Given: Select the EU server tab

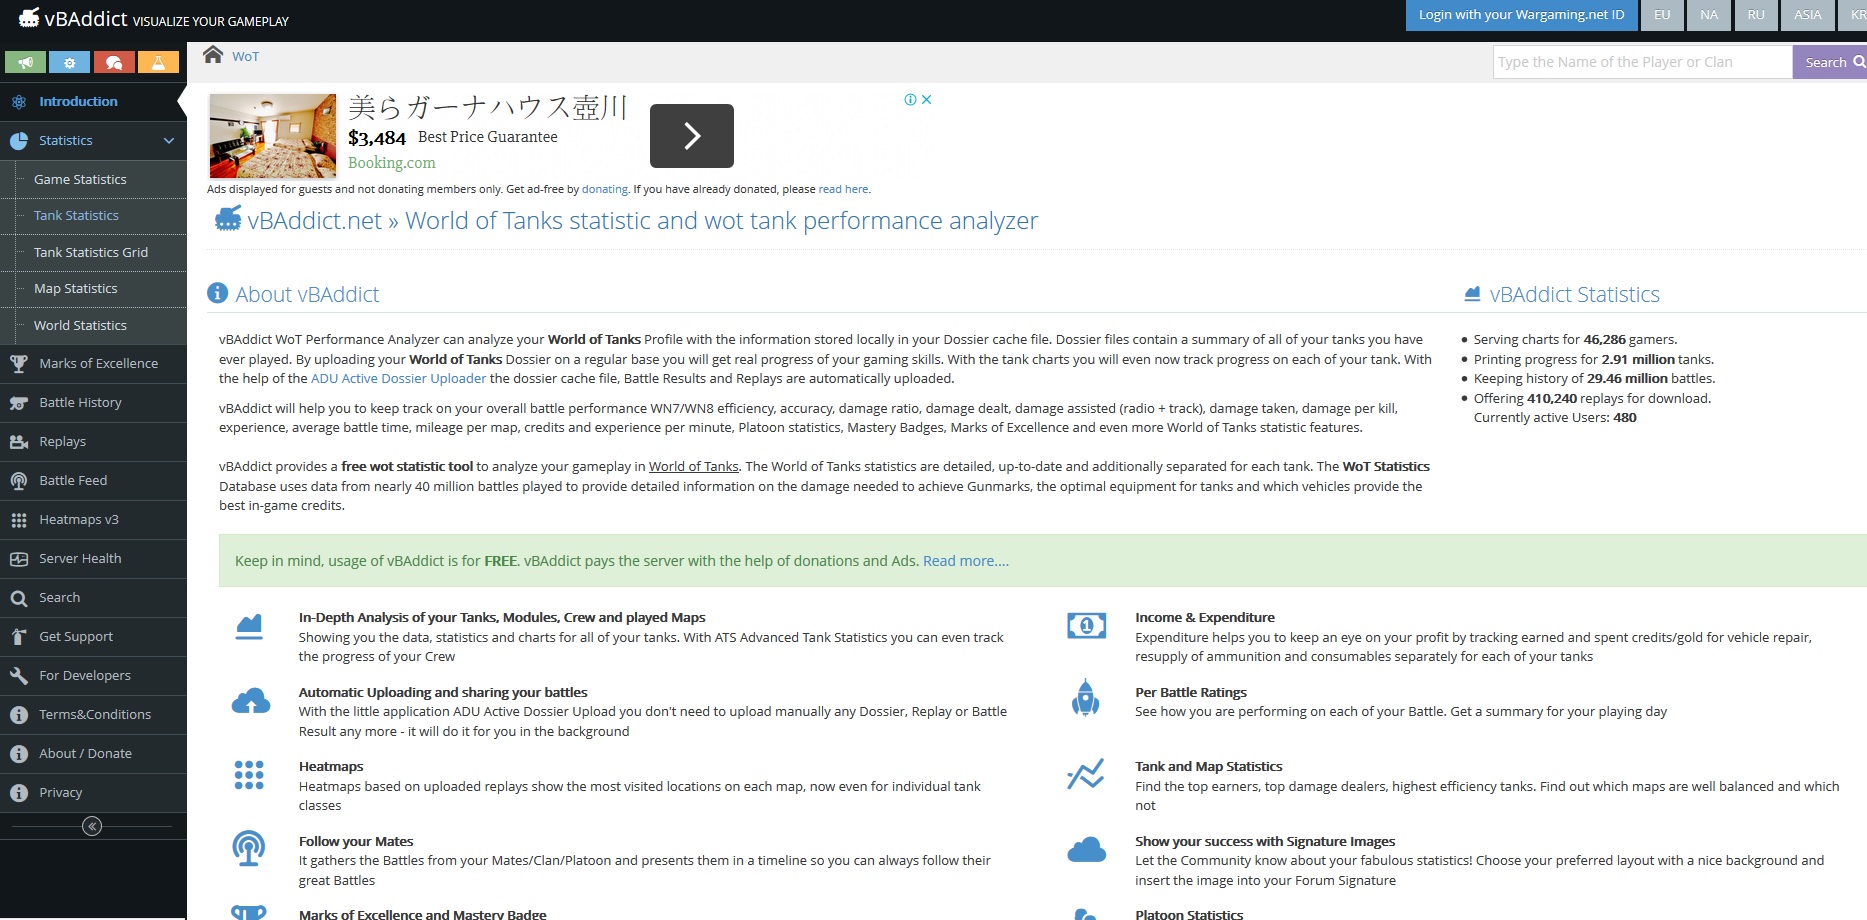Looking at the screenshot, I should [x=1662, y=15].
